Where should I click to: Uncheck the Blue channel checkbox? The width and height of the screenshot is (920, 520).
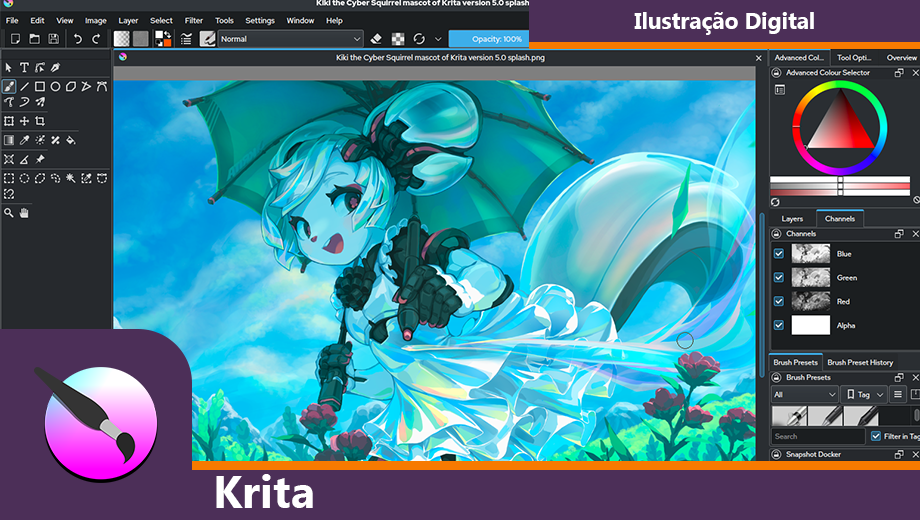[x=779, y=254]
